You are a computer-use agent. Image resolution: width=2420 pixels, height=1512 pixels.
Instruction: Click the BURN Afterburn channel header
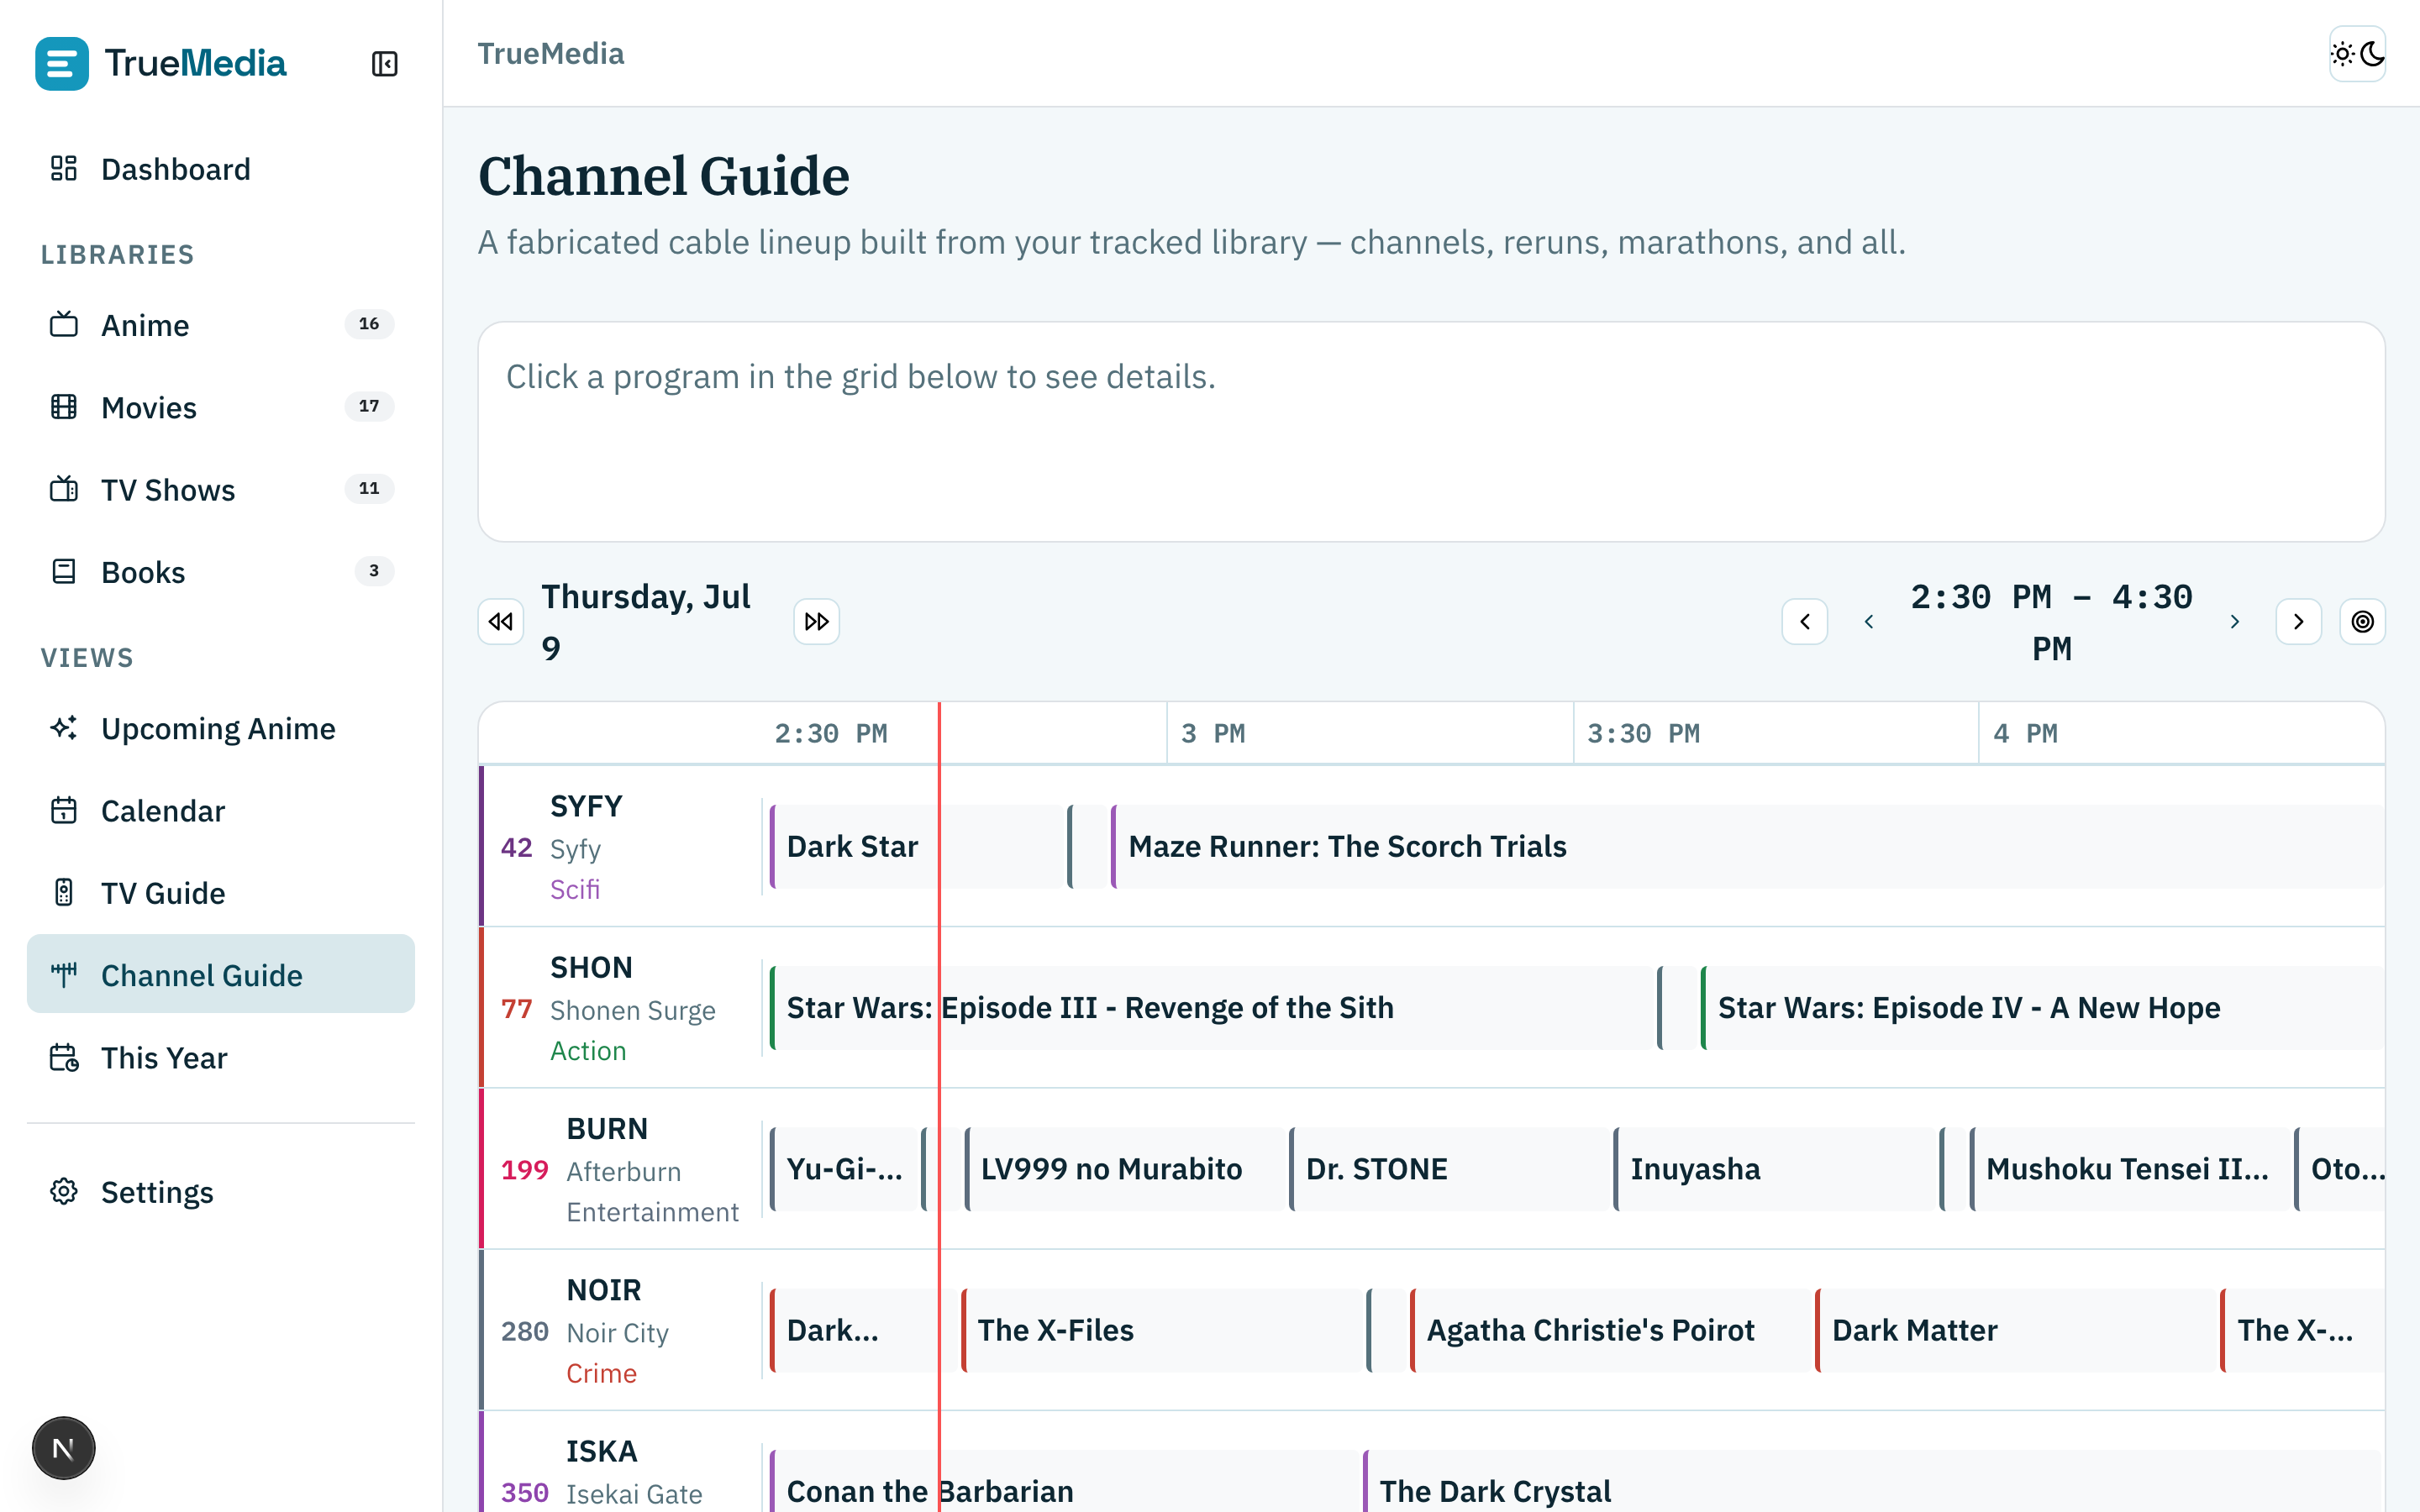620,1169
